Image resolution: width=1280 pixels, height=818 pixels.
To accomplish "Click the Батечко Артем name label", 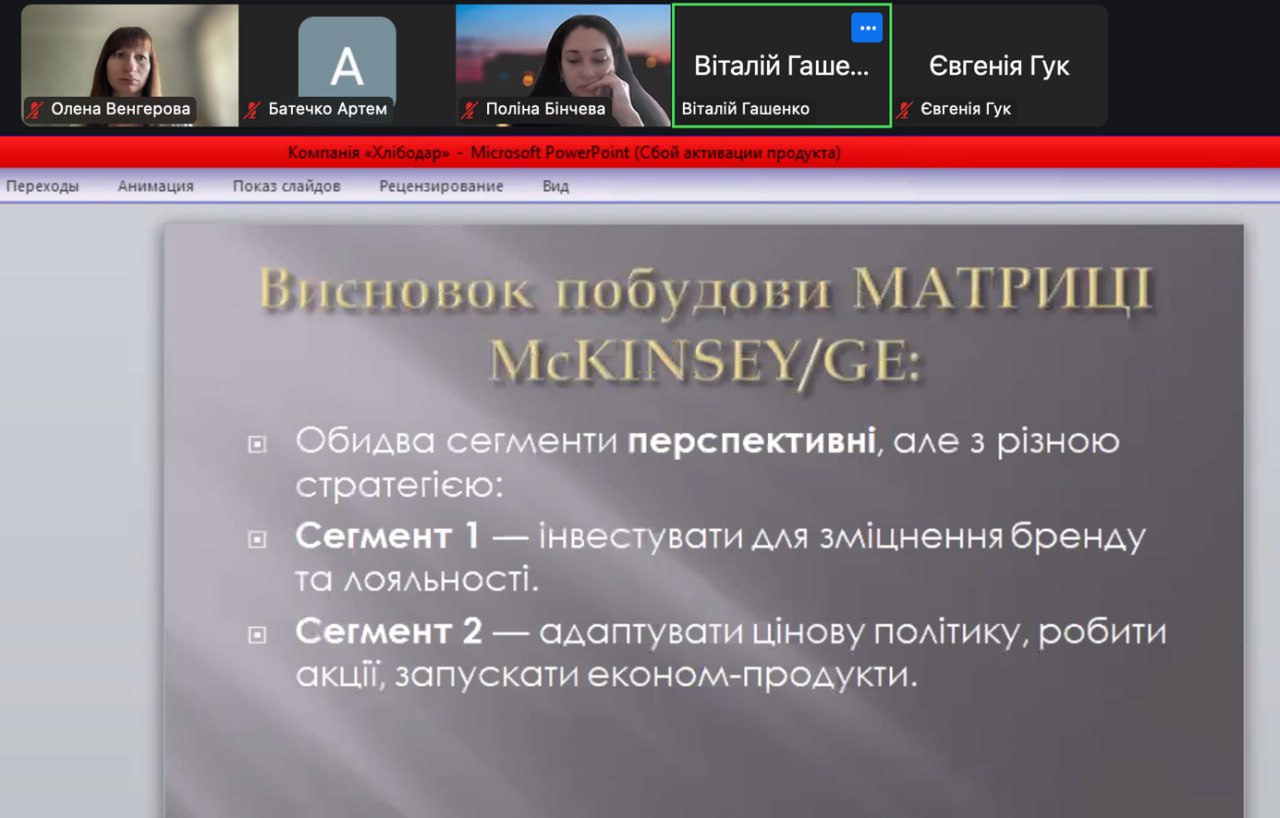I will (328, 109).
